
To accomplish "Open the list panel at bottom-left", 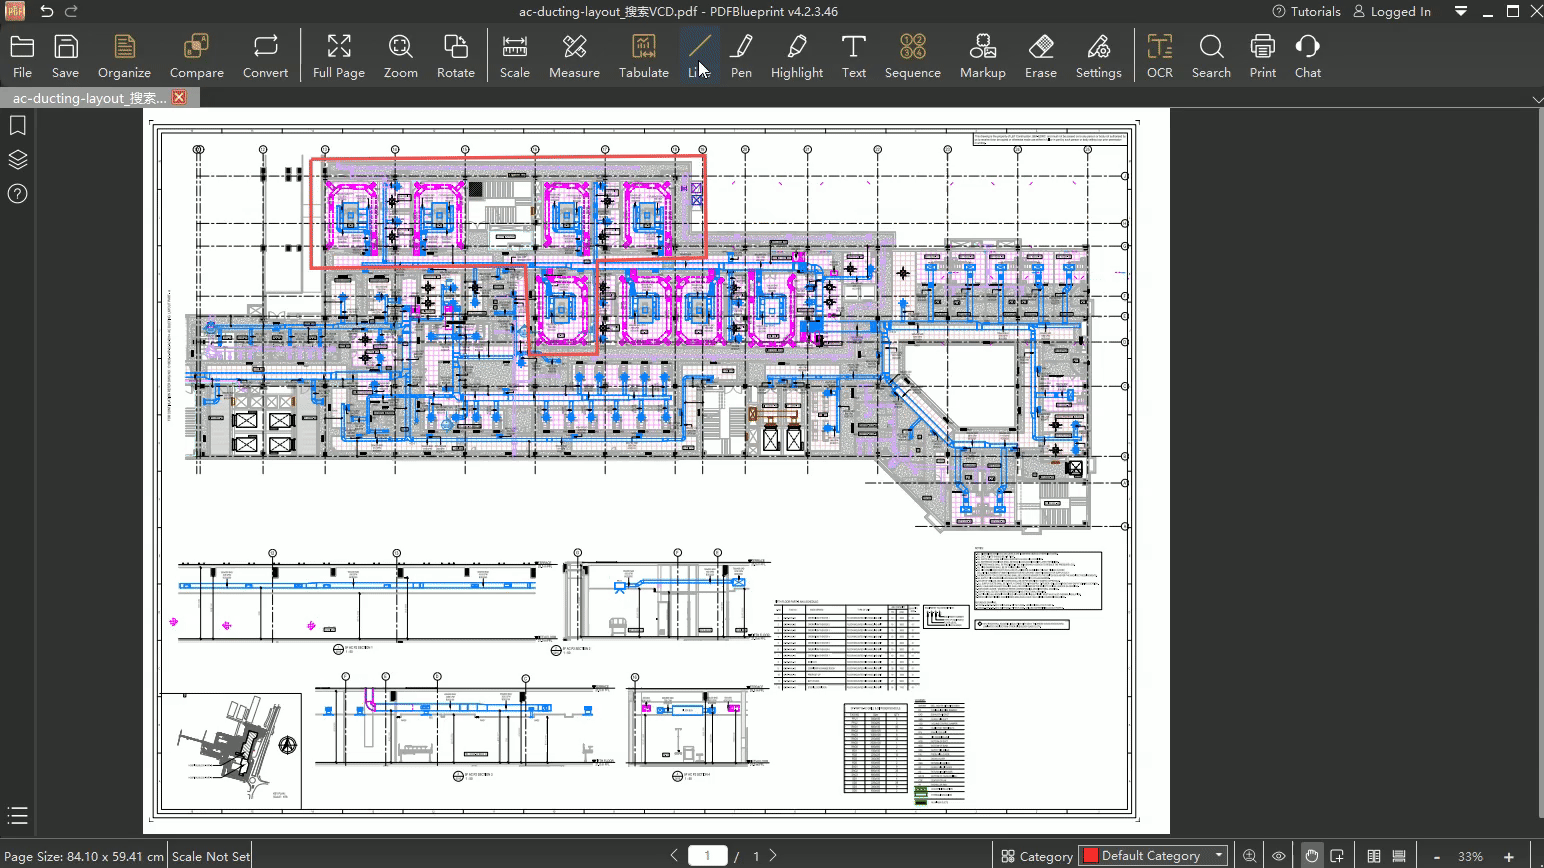I will [x=17, y=816].
